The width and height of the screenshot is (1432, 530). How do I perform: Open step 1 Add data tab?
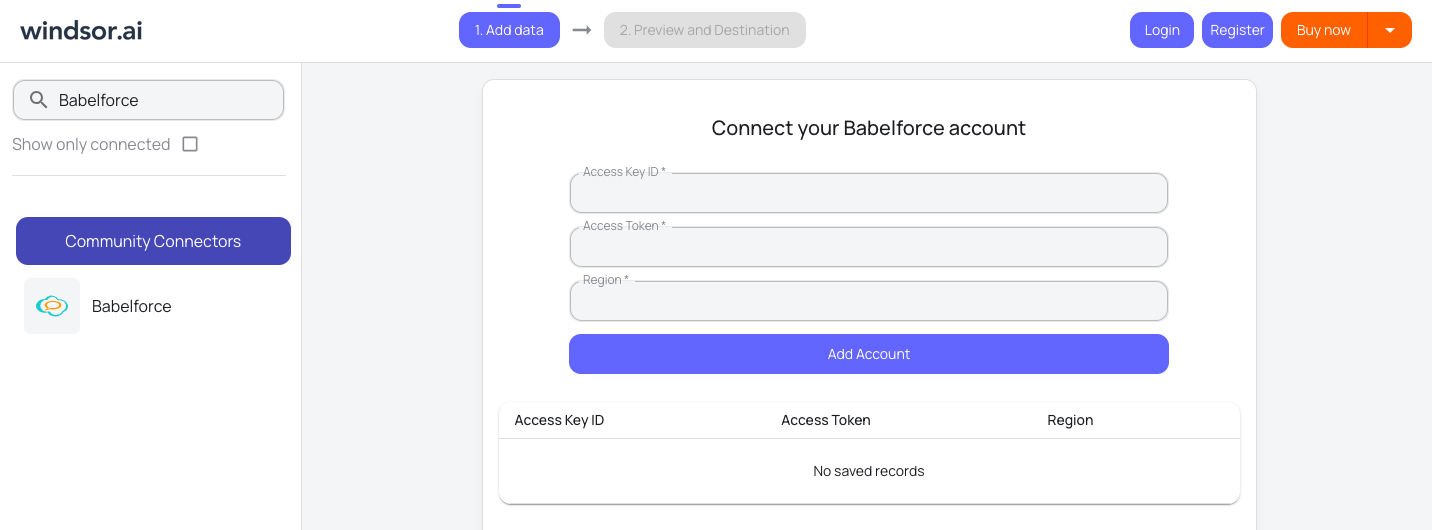(509, 30)
